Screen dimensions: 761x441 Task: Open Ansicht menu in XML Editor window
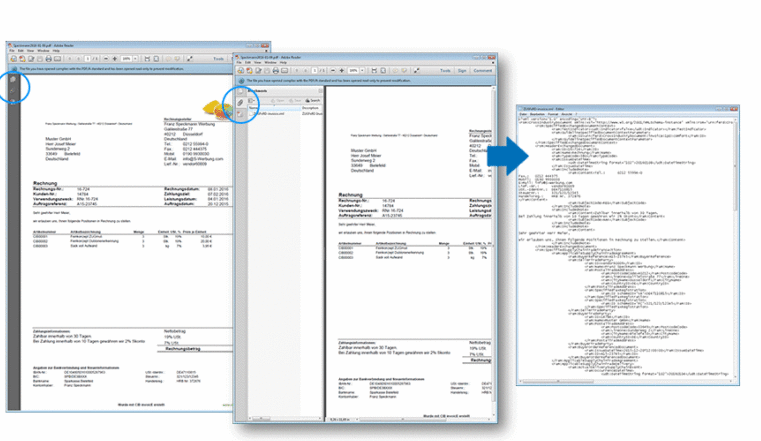click(x=567, y=114)
